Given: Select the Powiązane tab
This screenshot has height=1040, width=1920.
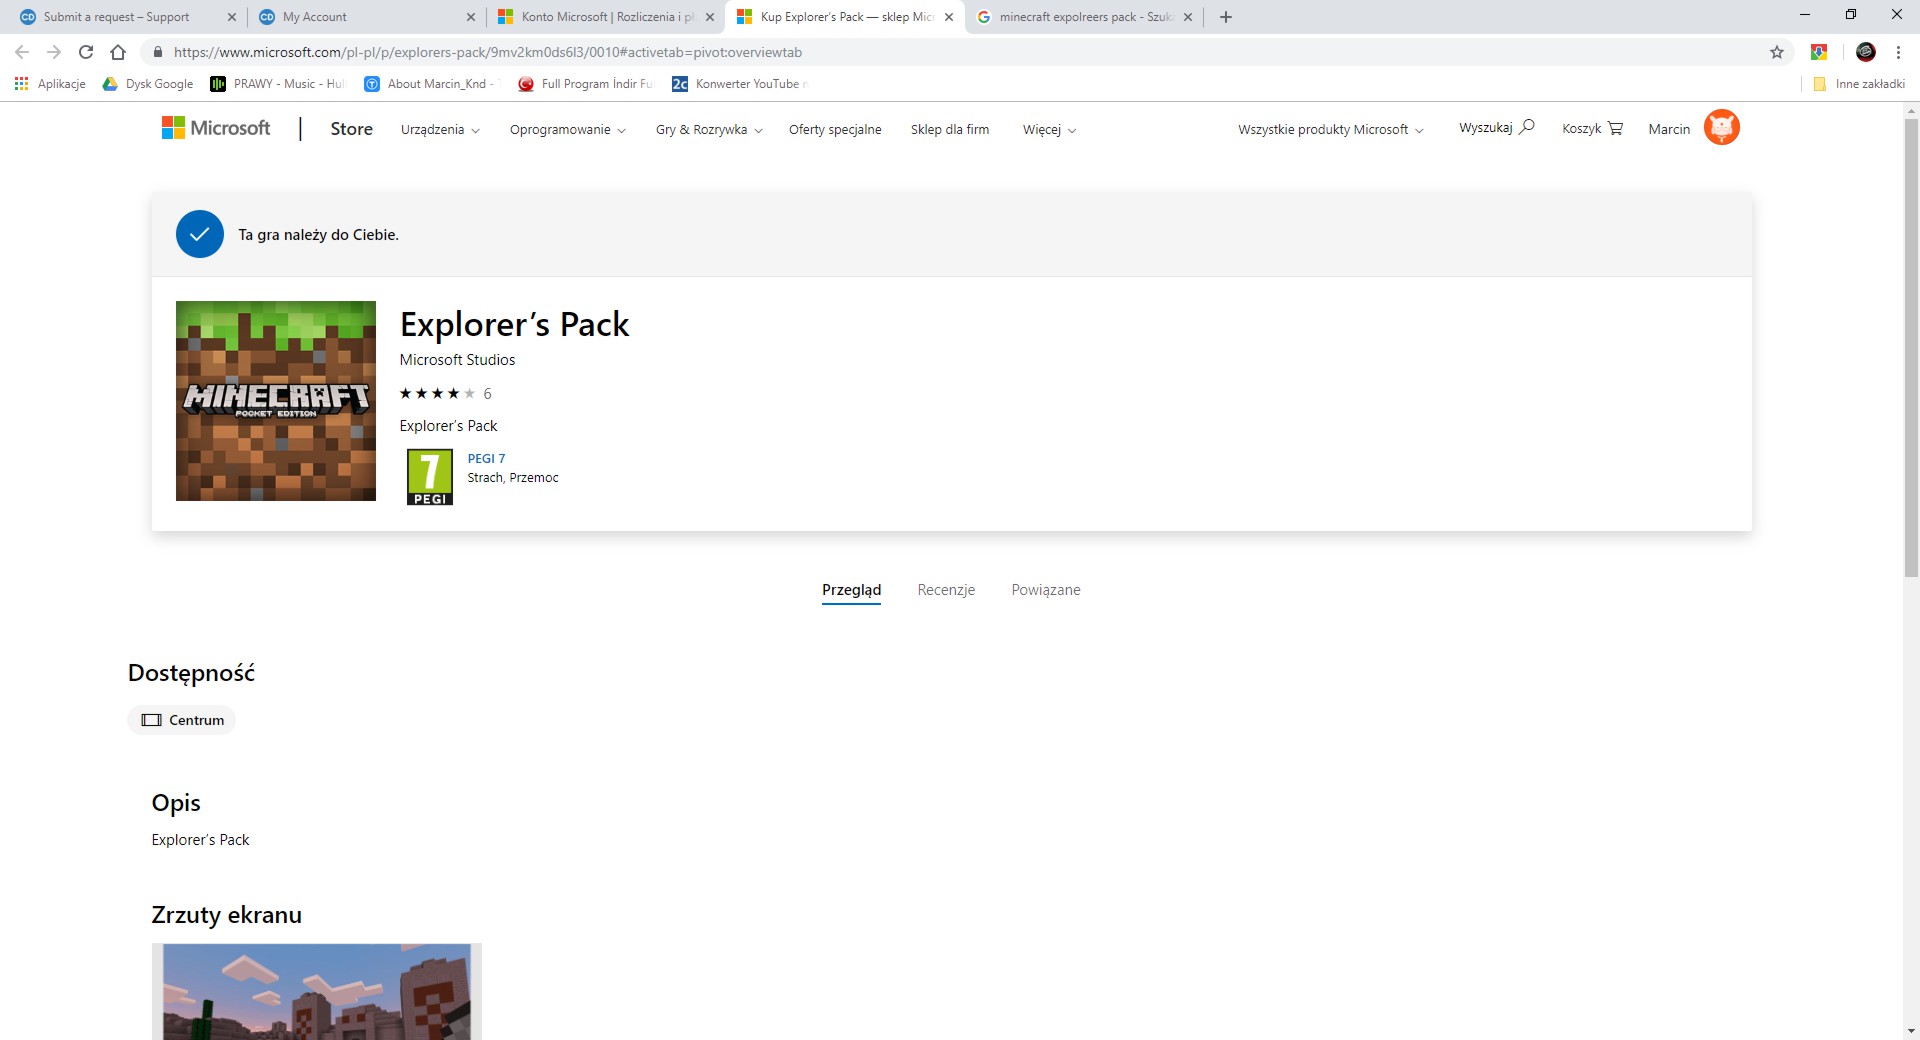Looking at the screenshot, I should click(1046, 590).
